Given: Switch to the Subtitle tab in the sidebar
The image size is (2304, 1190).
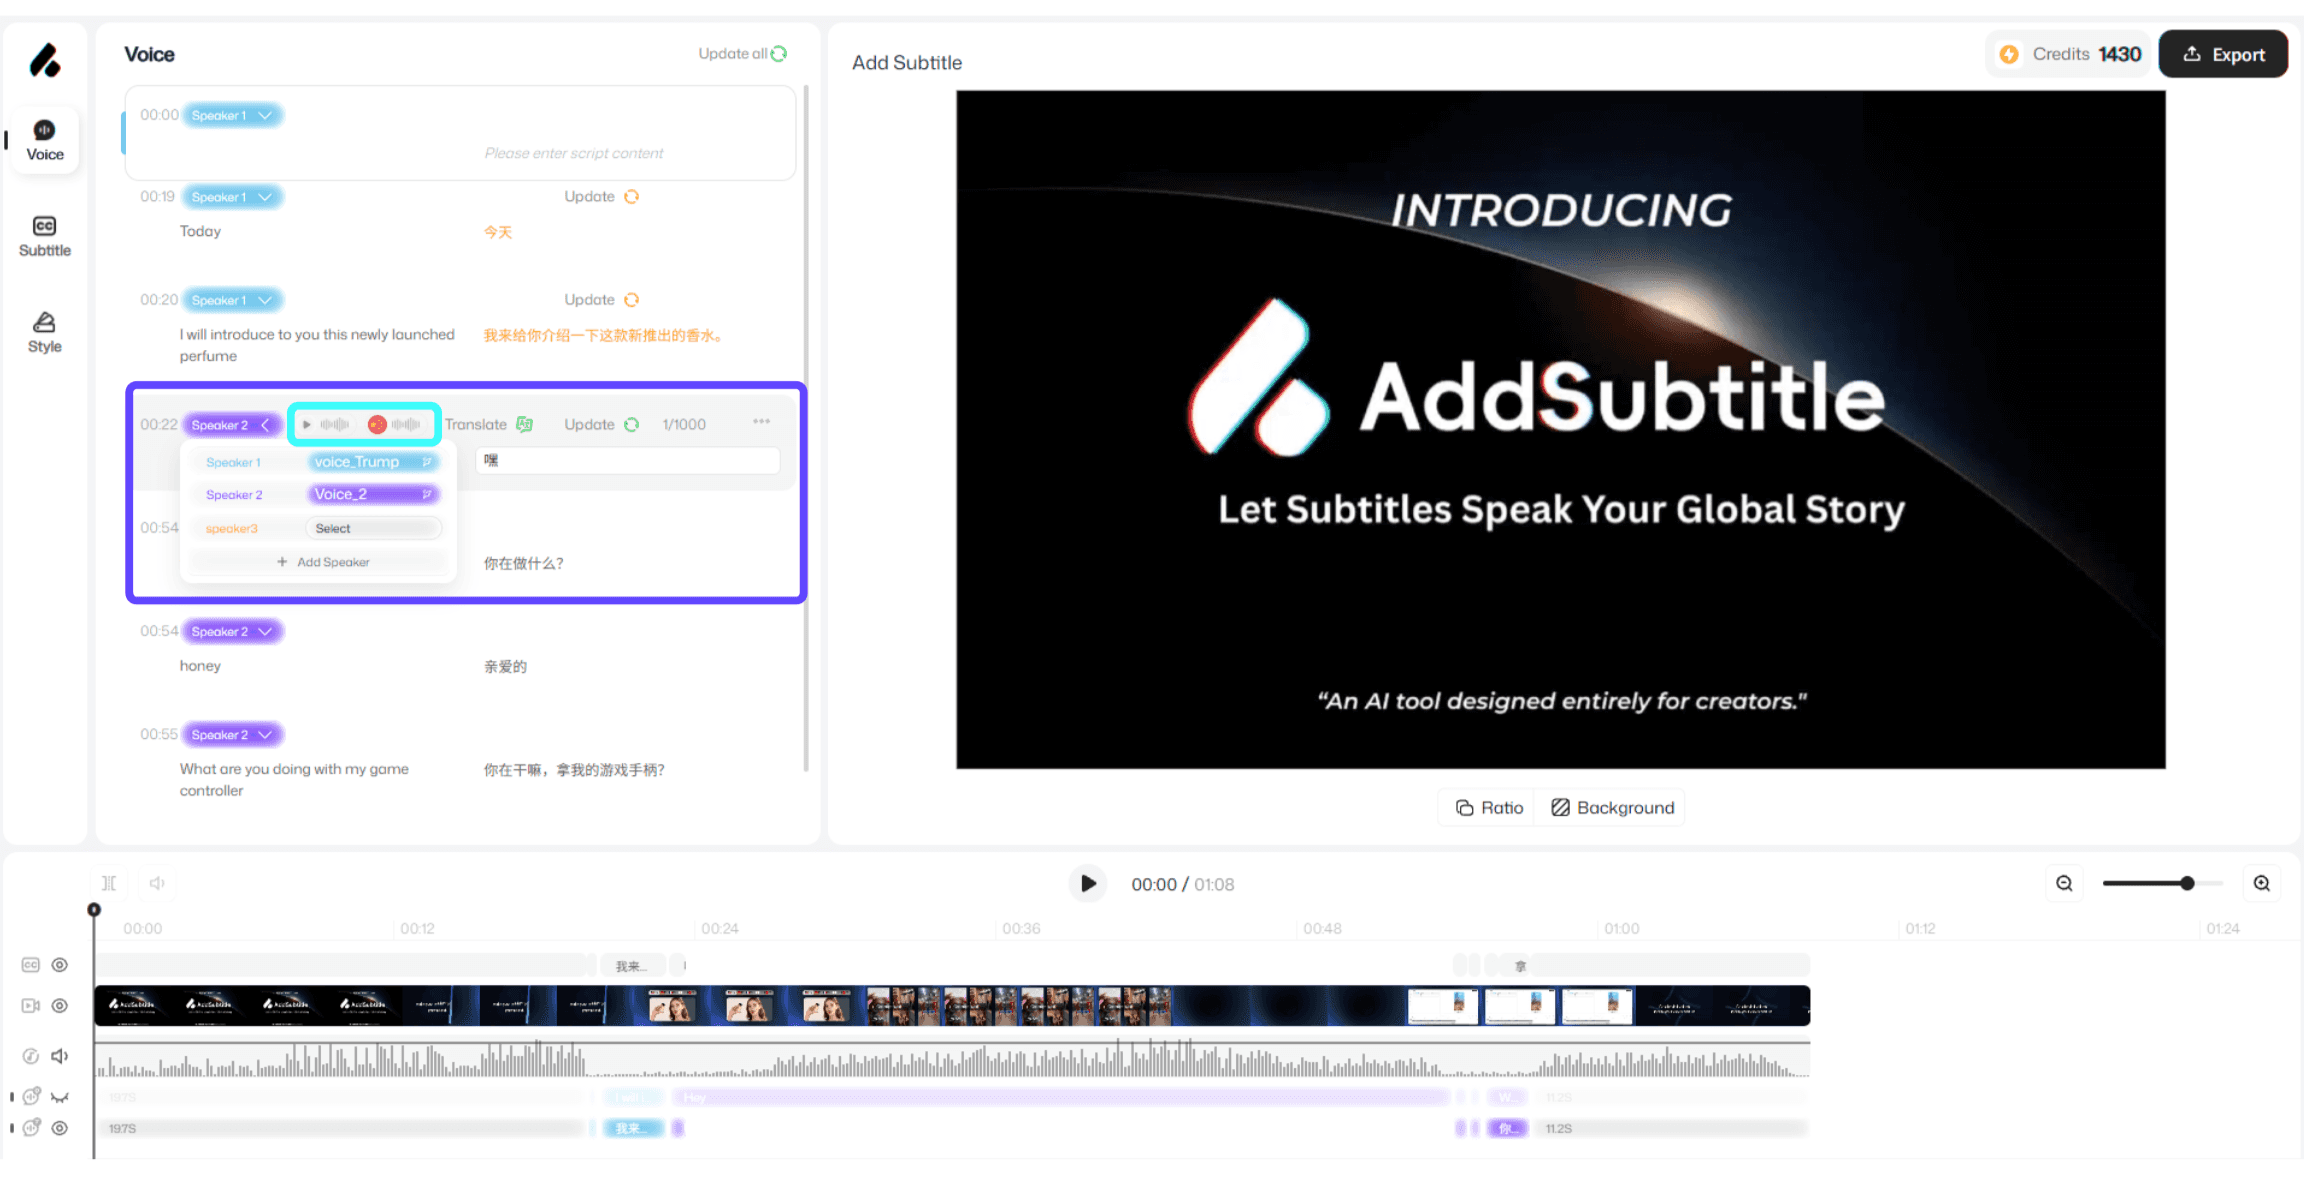Looking at the screenshot, I should tap(45, 236).
